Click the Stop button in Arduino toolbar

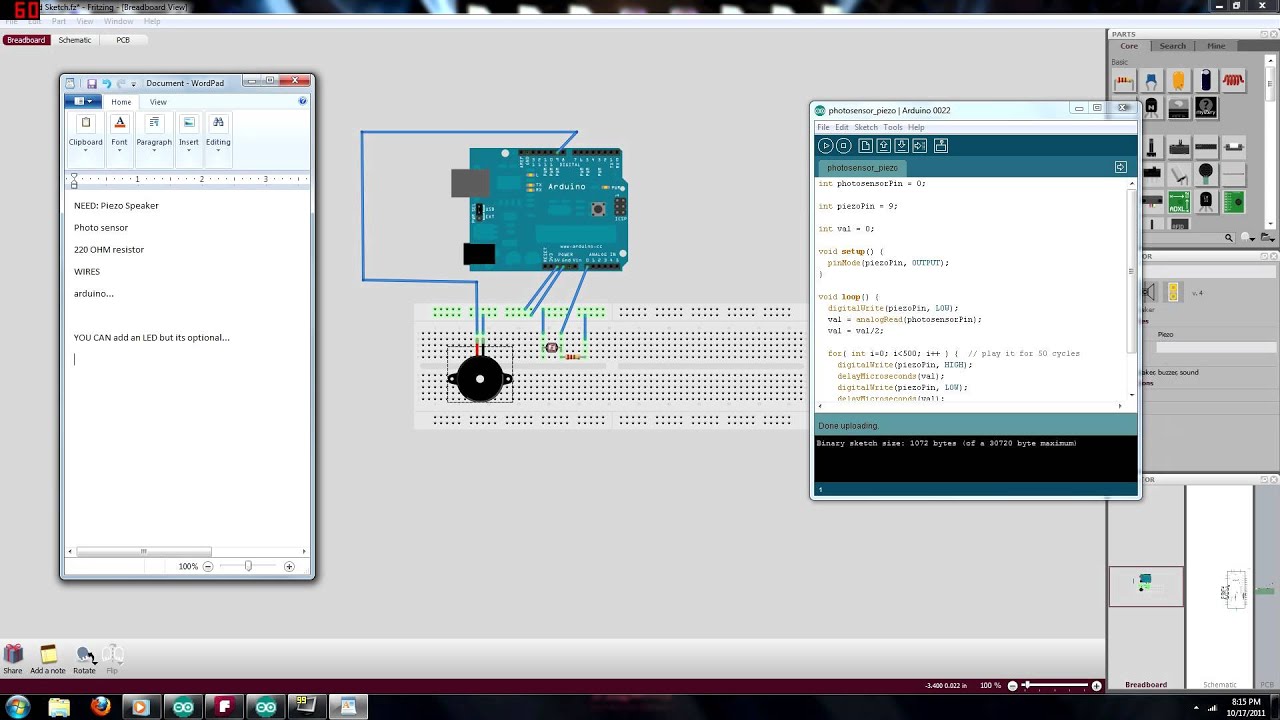844,146
